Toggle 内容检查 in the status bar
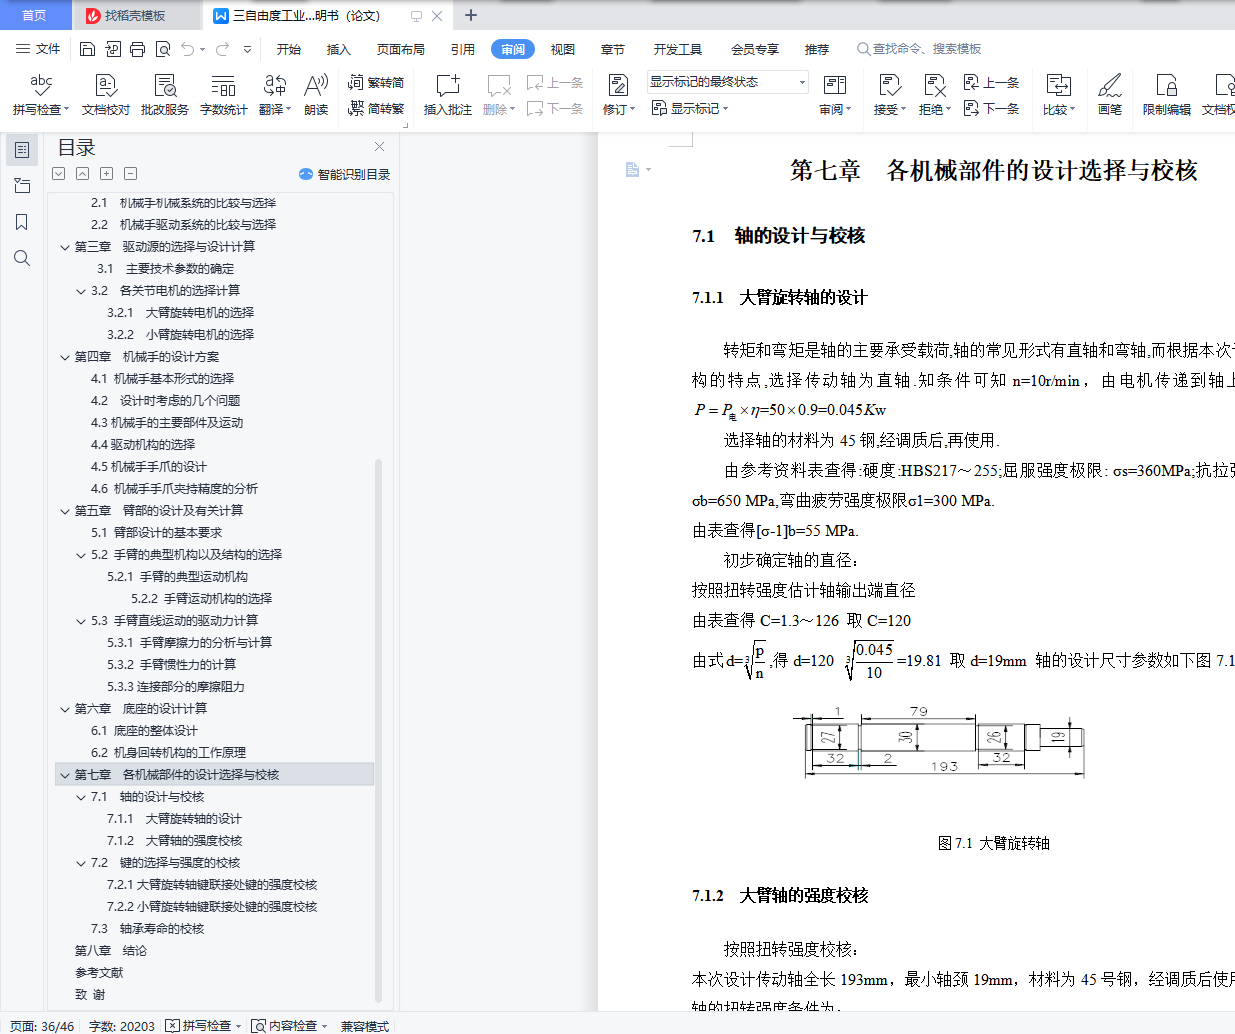The width and height of the screenshot is (1235, 1034). [x=290, y=1026]
